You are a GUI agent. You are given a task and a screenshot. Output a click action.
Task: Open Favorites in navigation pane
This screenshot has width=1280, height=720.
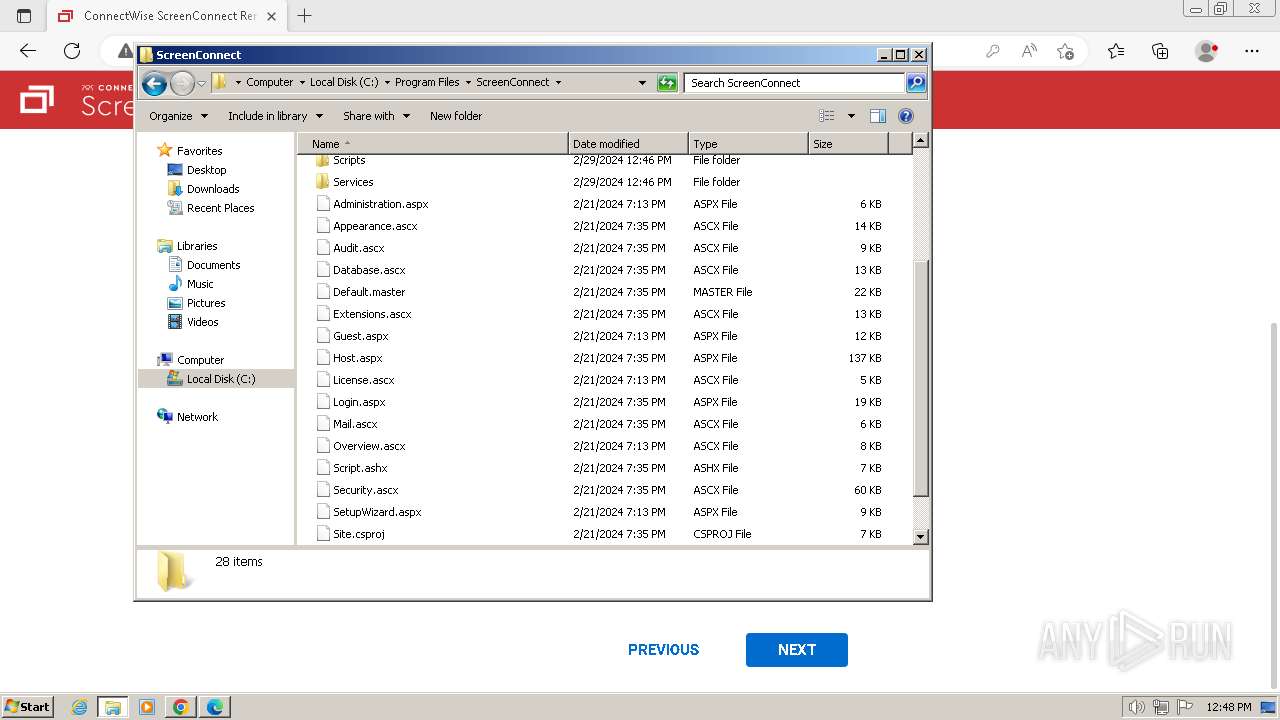[x=199, y=151]
